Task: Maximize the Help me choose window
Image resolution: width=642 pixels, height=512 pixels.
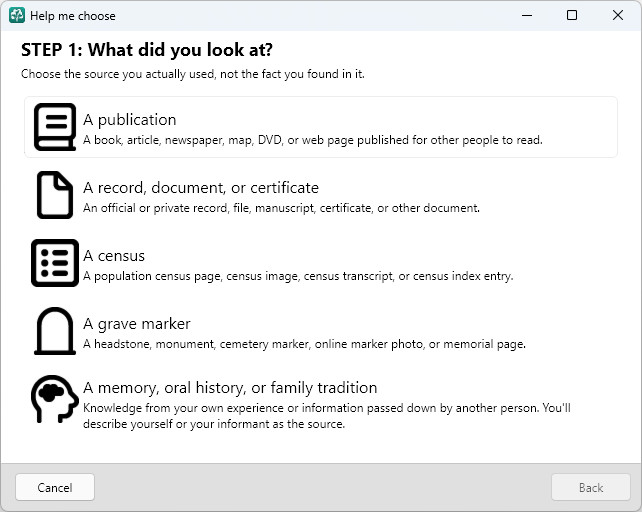Action: 572,16
